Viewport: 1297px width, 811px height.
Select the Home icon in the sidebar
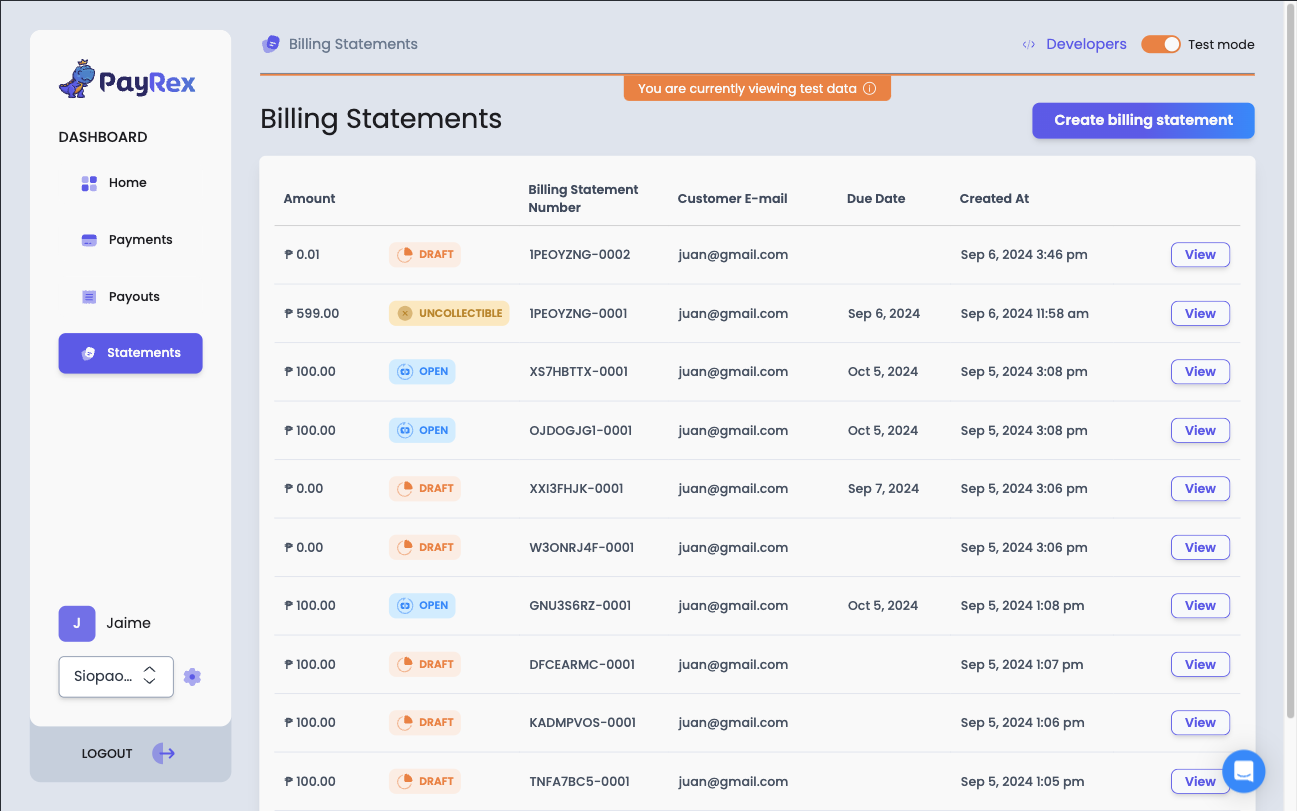coord(89,182)
